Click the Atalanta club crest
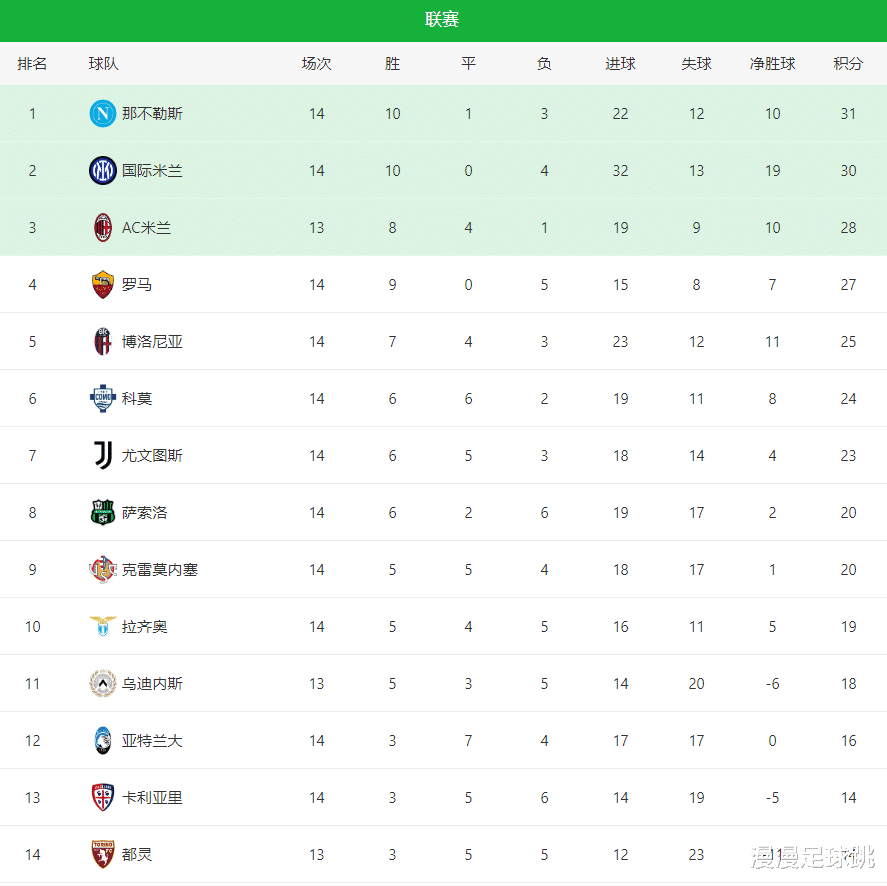 point(102,741)
